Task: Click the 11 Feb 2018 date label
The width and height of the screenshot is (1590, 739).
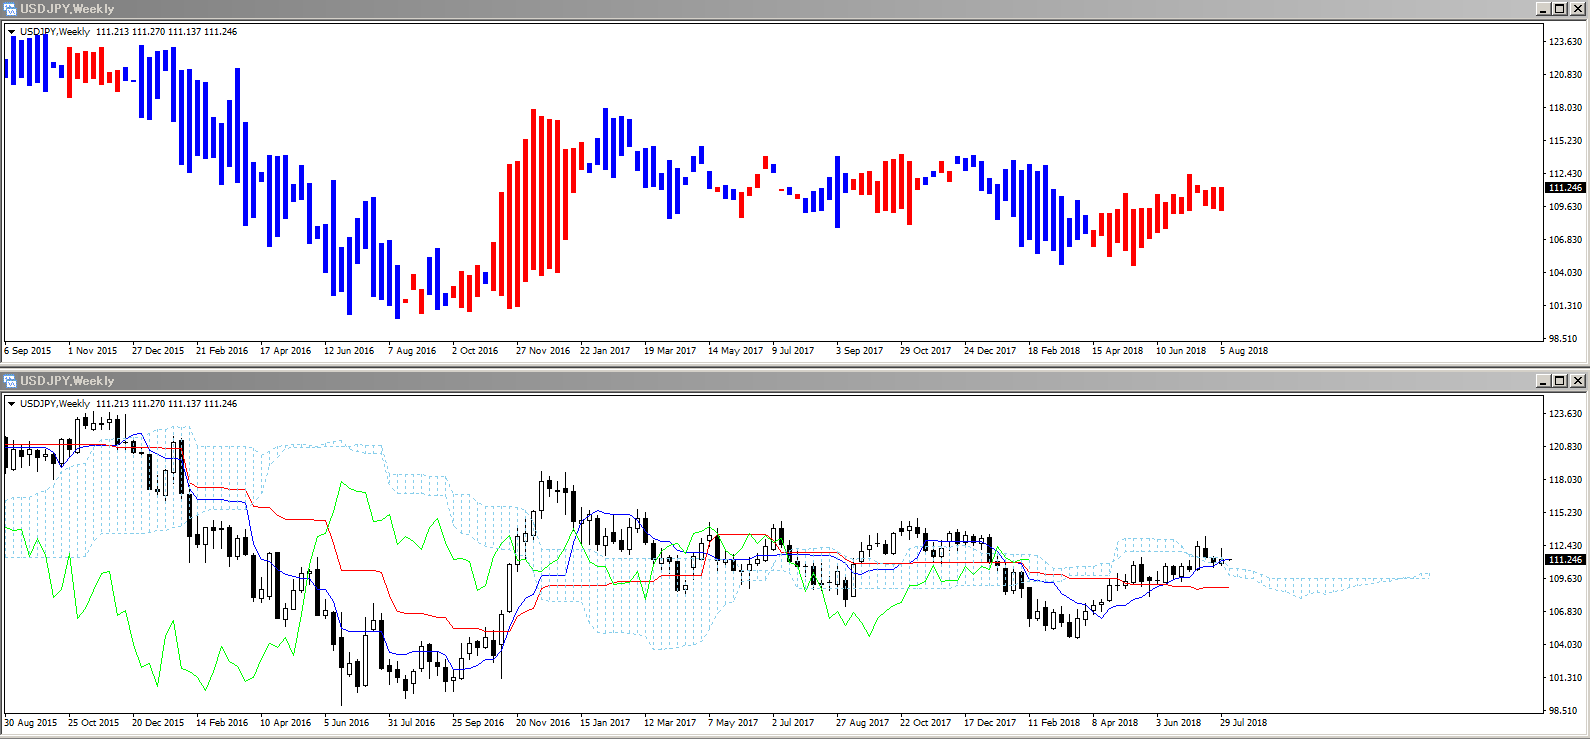Action: 1054,723
